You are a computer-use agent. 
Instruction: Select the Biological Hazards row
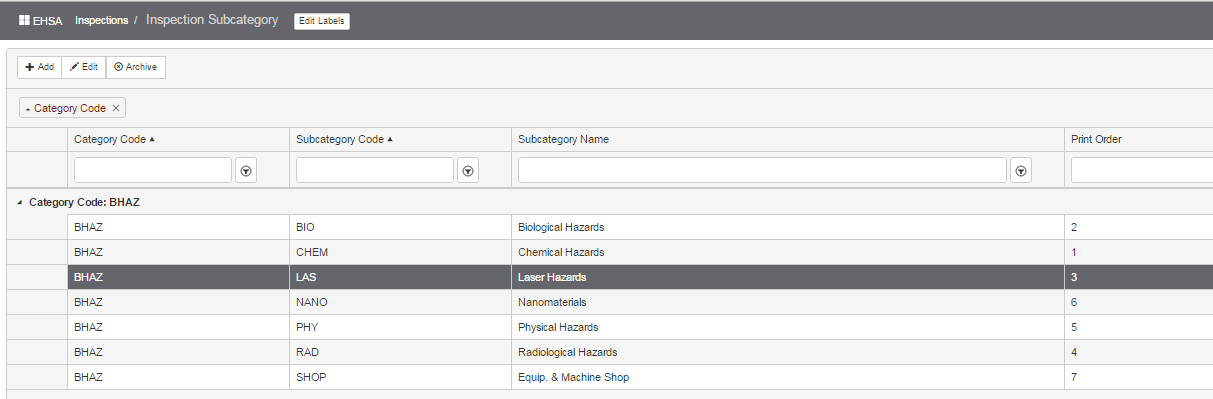[610, 227]
